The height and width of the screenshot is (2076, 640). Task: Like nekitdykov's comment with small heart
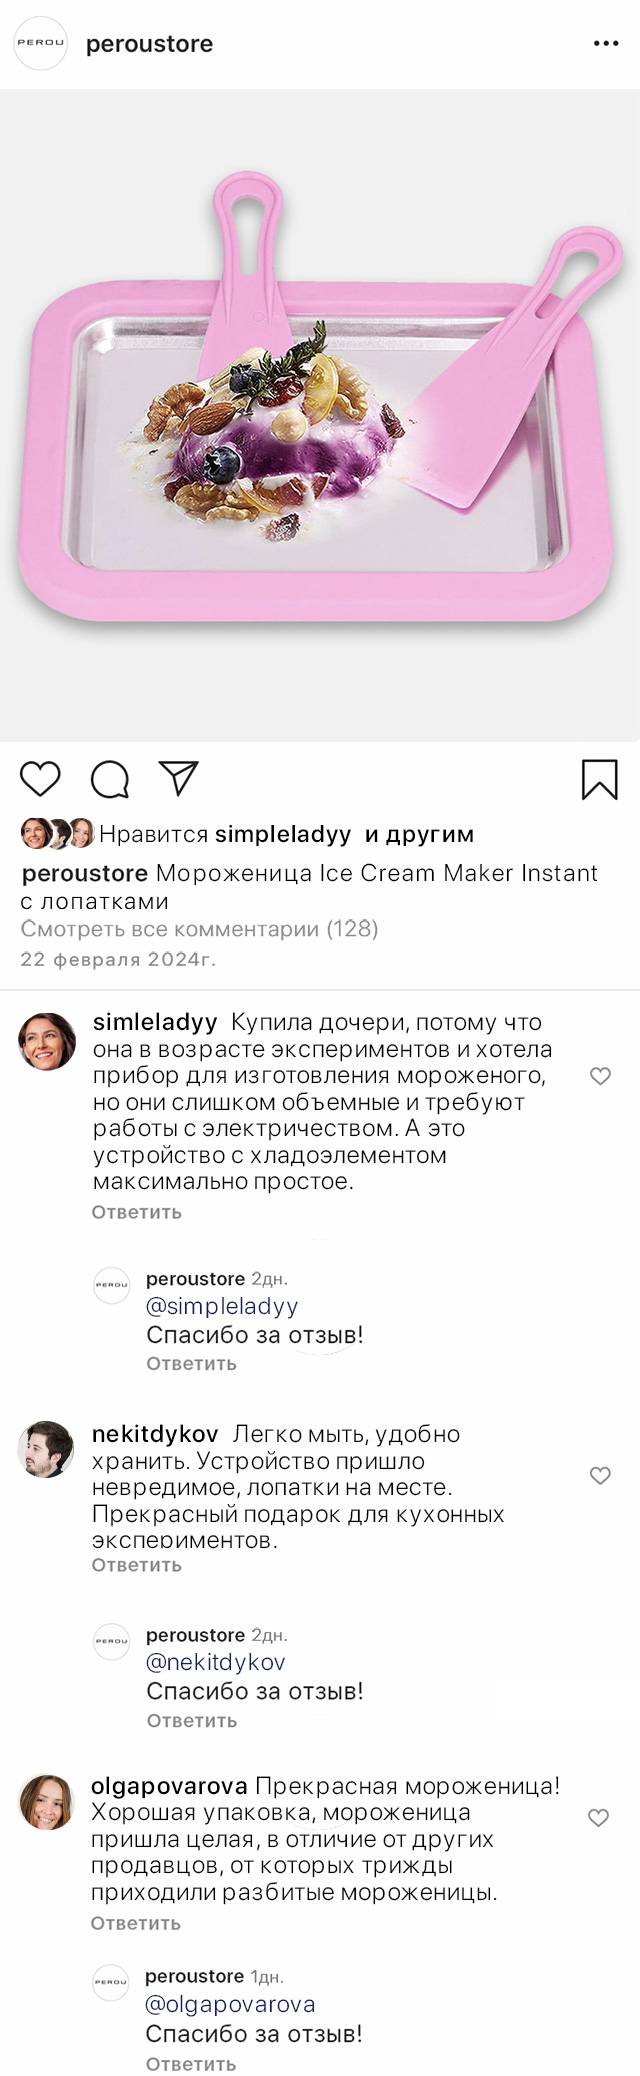click(600, 1475)
